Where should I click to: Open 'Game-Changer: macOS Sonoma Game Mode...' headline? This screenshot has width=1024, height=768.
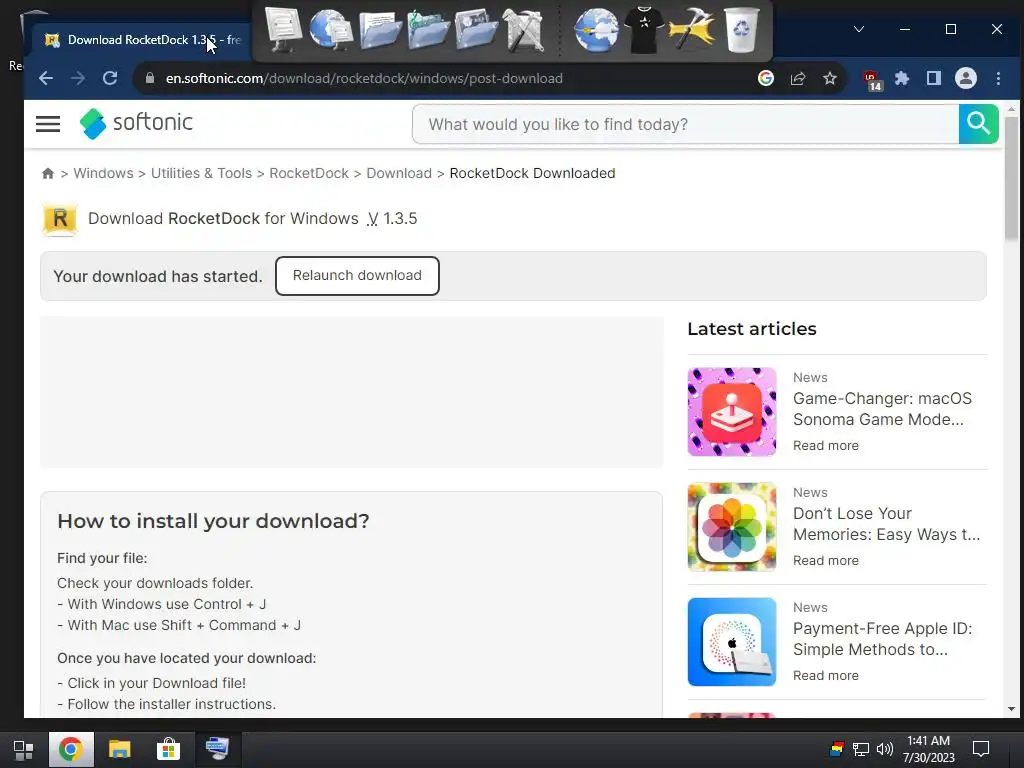coord(882,409)
